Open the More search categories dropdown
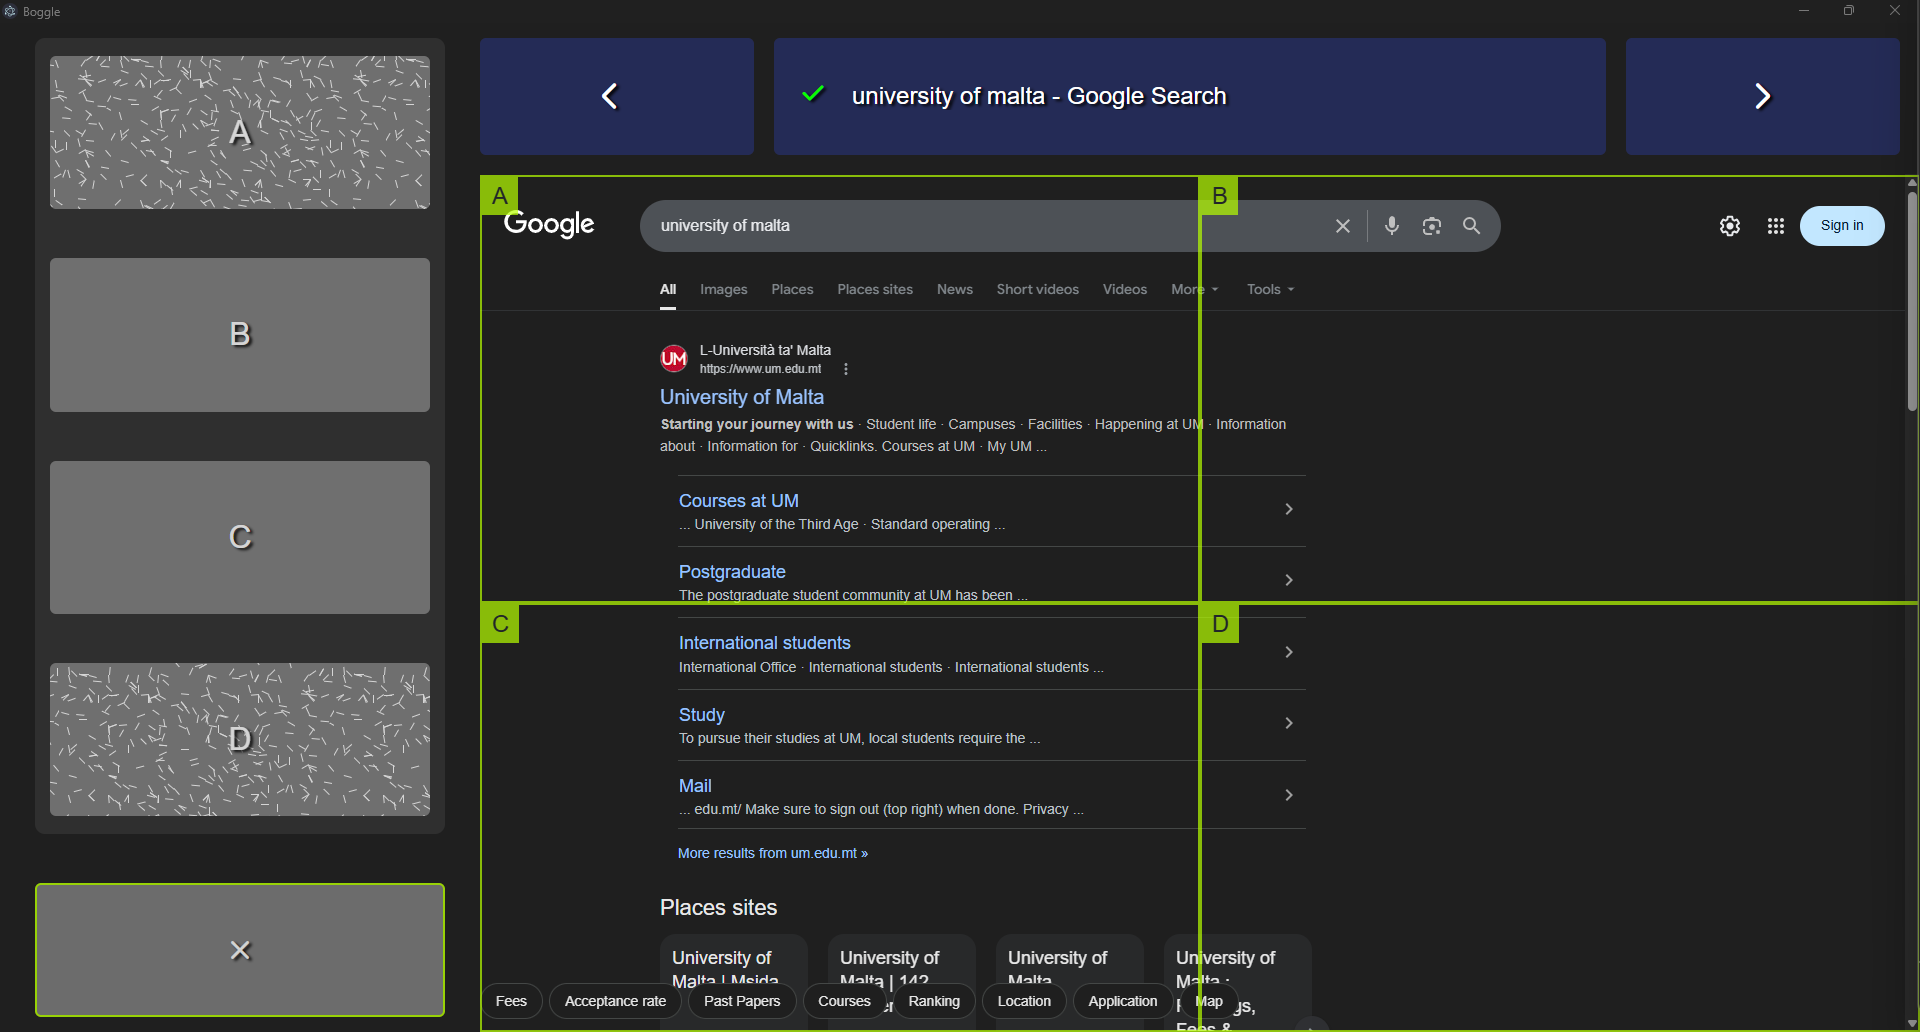1920x1032 pixels. 1193,289
